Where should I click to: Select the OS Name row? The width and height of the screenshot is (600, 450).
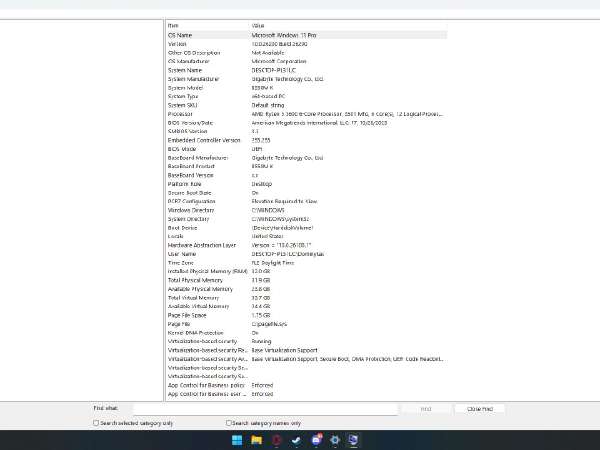point(307,35)
